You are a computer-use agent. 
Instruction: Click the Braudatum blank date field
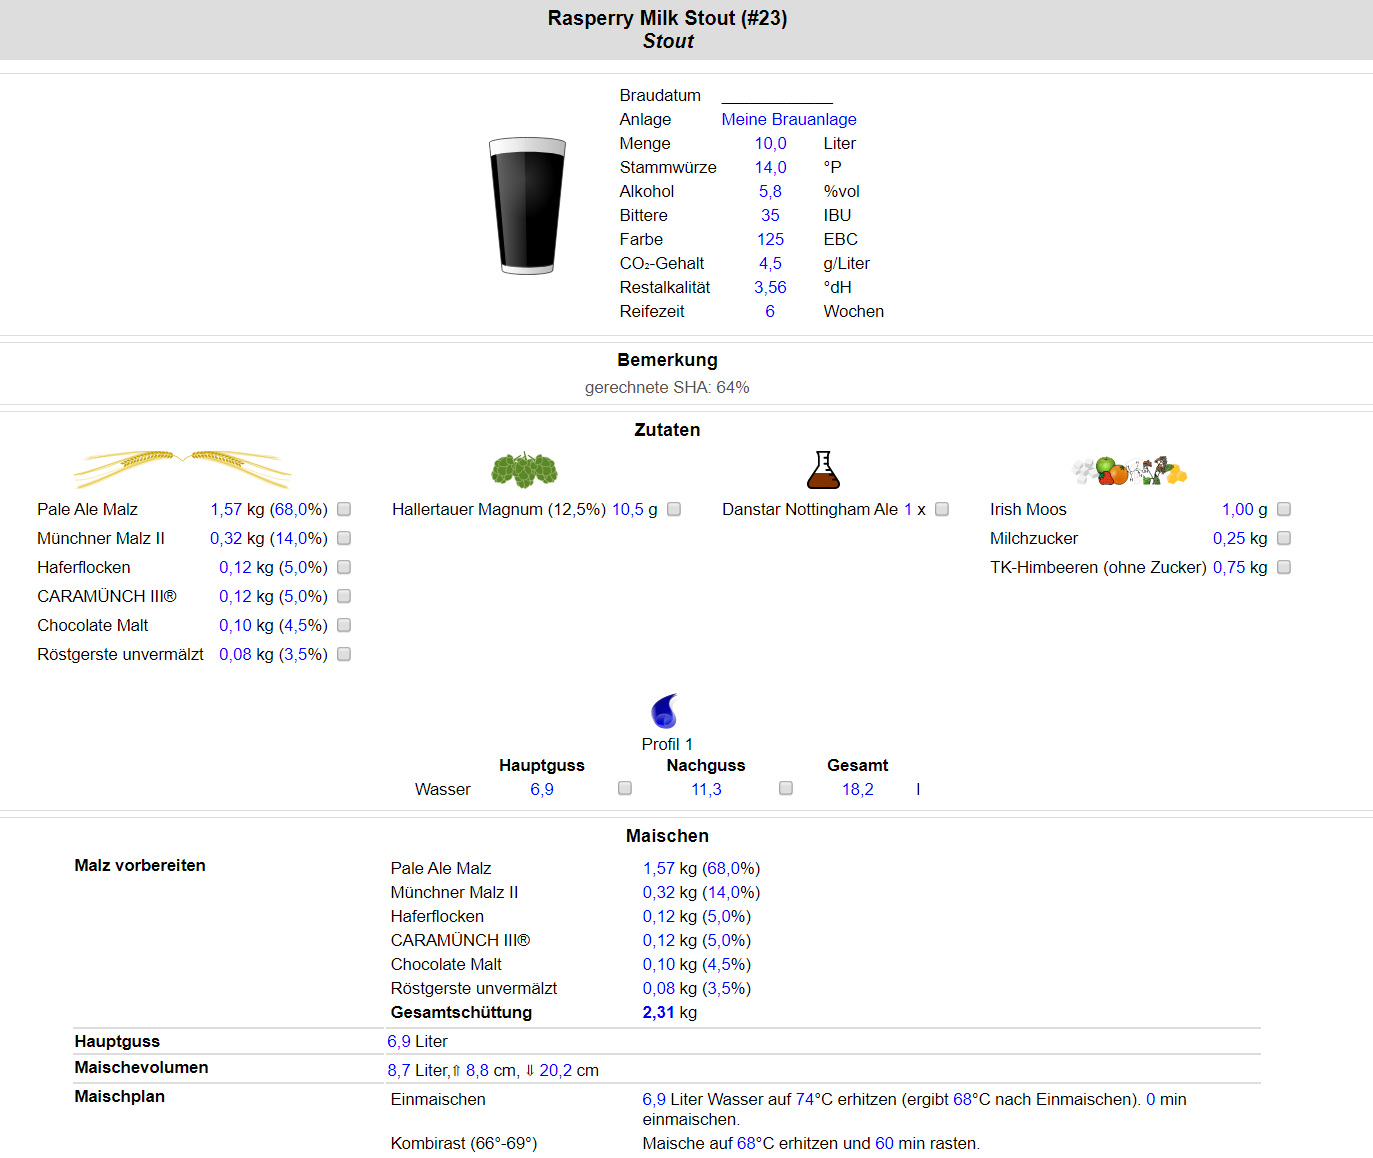[x=776, y=96]
